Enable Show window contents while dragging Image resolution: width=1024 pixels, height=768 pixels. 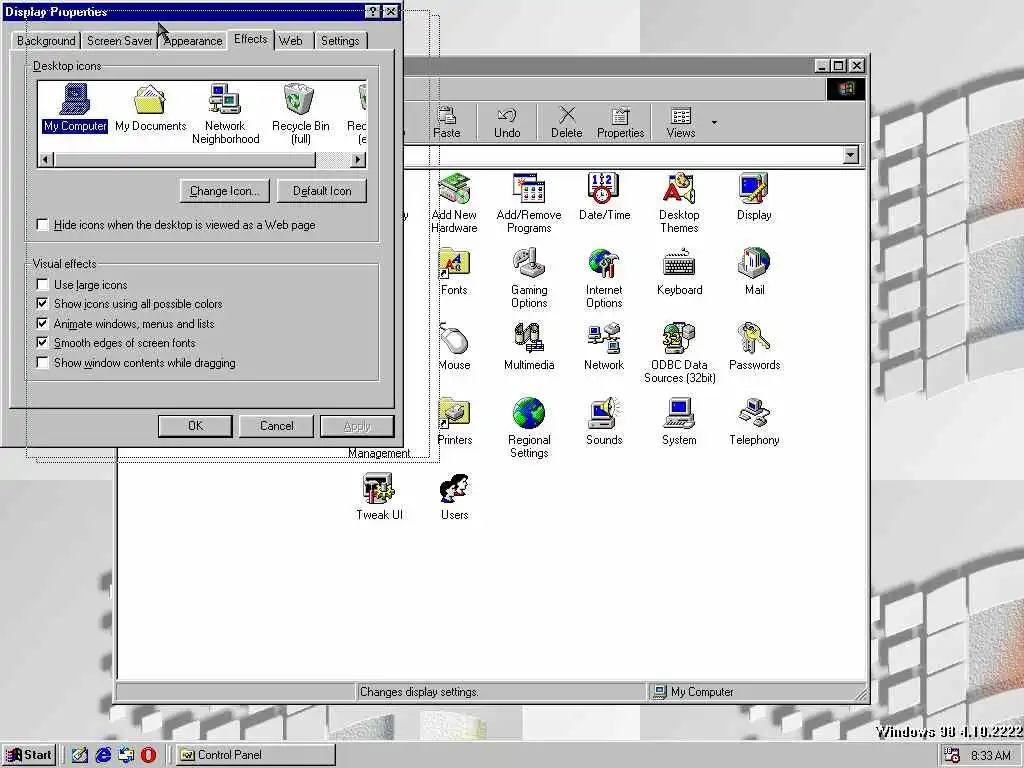[42, 362]
